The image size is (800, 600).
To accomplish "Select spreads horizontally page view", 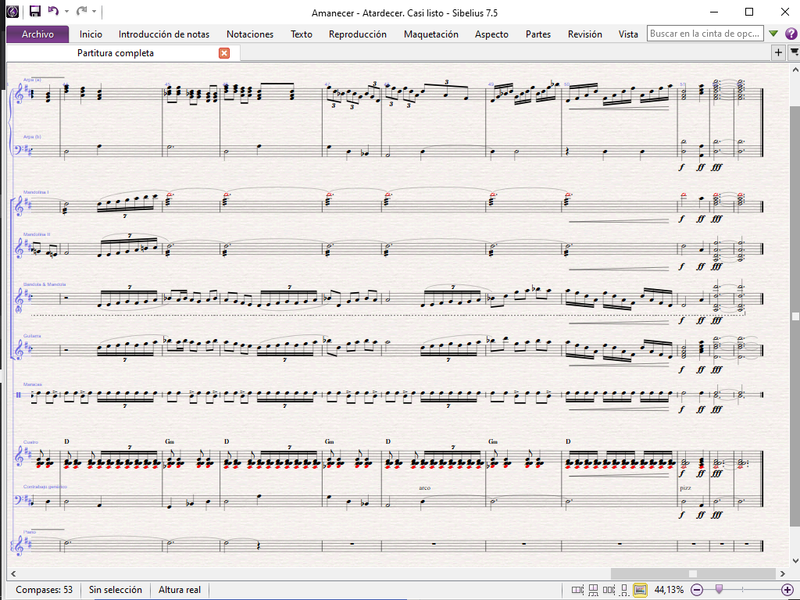I will (x=578, y=590).
